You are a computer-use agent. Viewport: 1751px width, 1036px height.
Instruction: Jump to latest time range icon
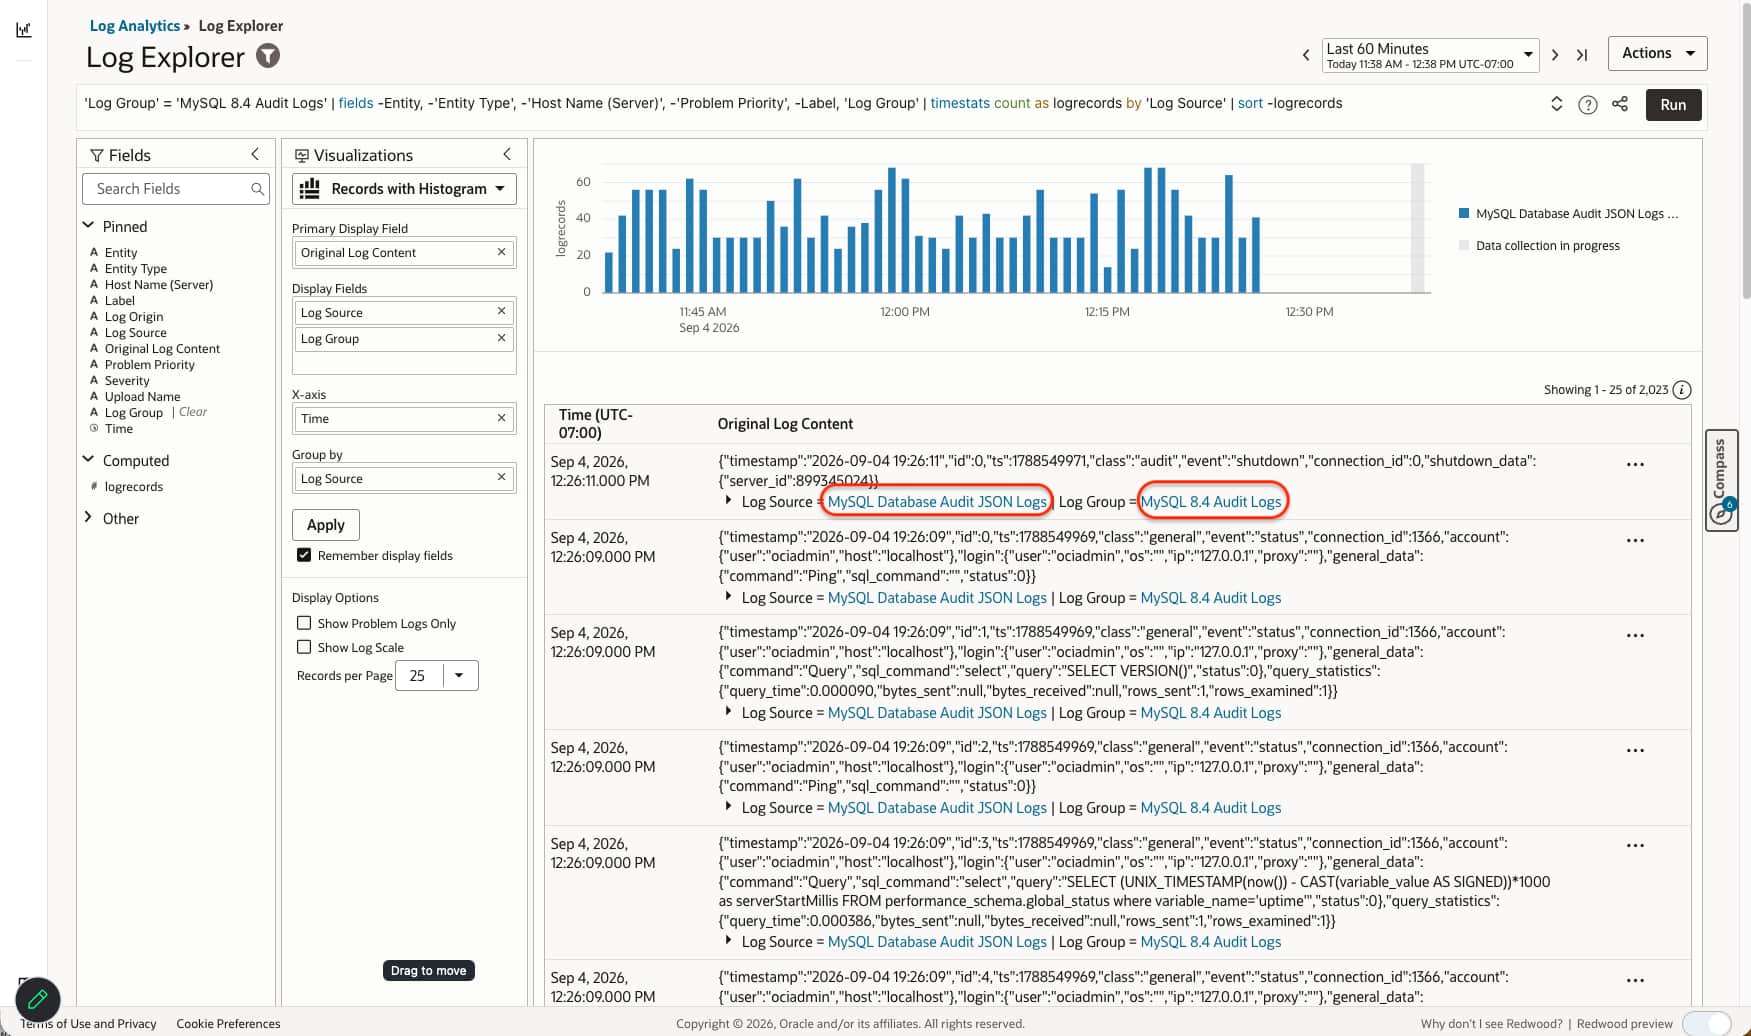click(1582, 55)
